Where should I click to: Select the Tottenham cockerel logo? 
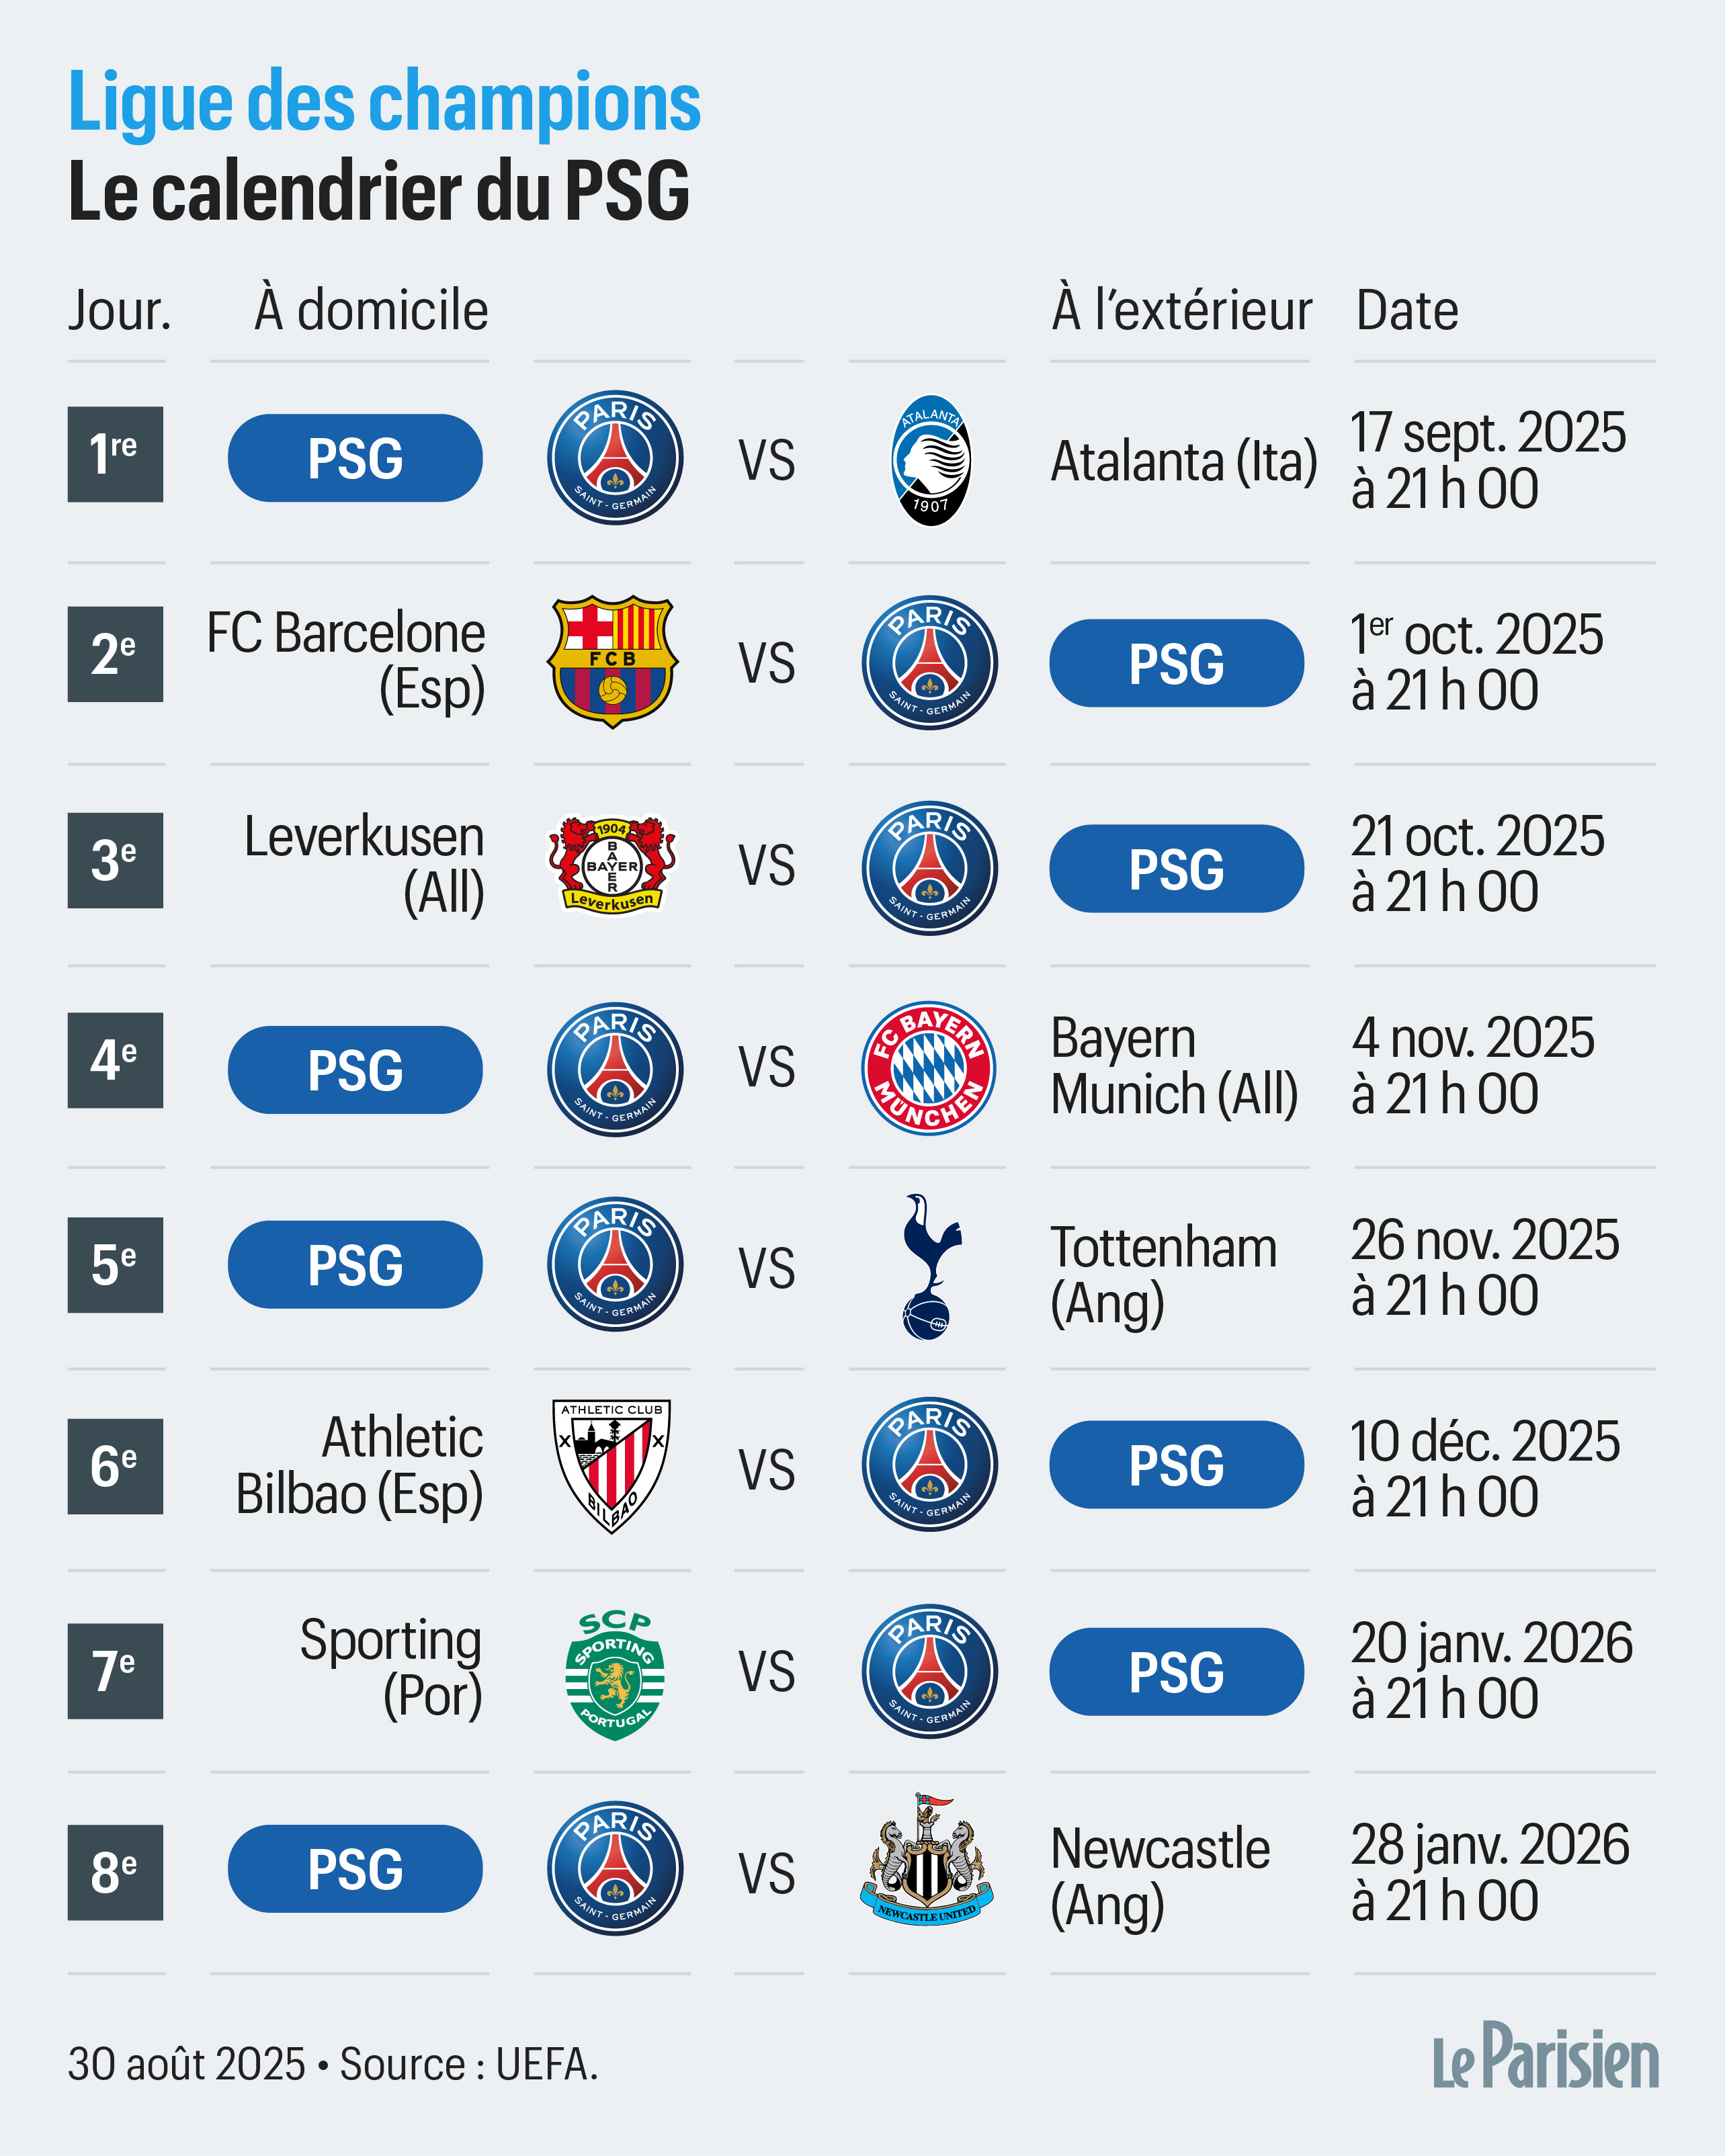[930, 1266]
